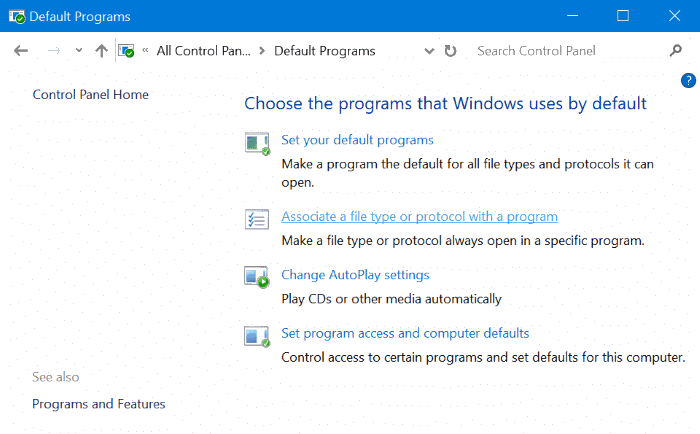Viewport: 700px width, 434px height.
Task: Click description Control access to certain programs
Action: (x=483, y=357)
